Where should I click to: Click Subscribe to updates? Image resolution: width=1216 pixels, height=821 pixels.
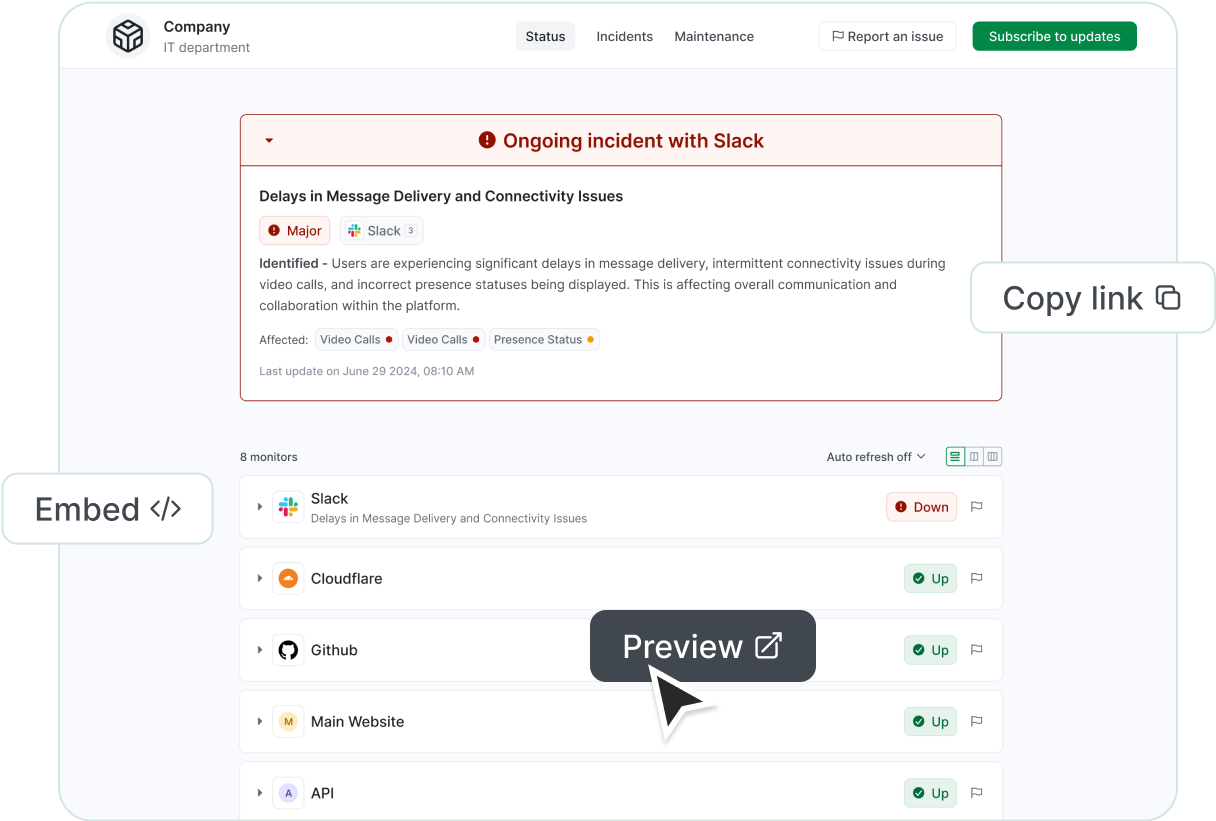[1054, 36]
